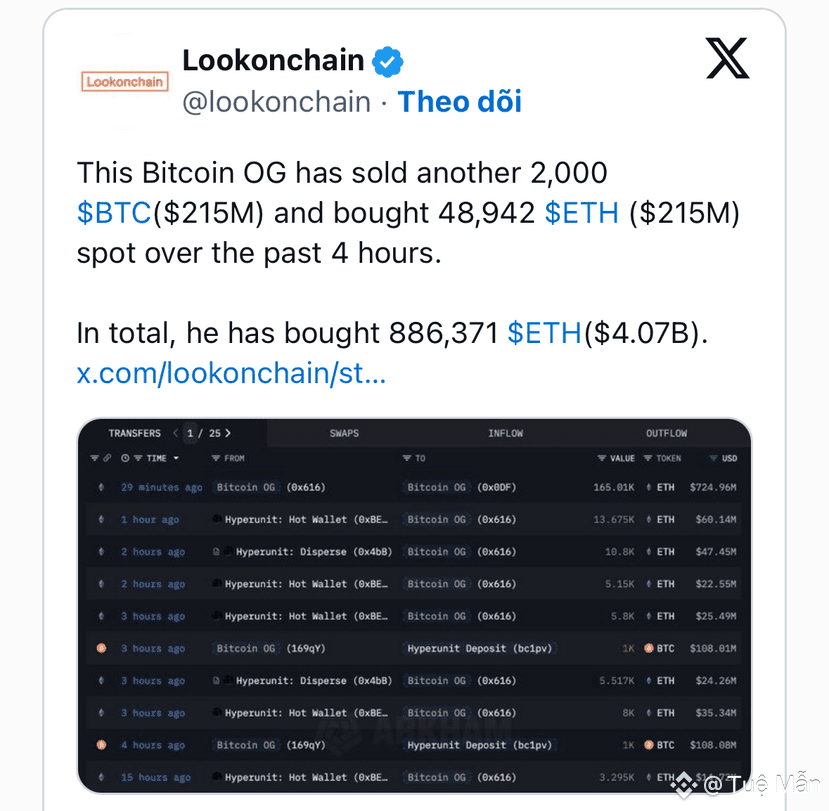The image size is (829, 811).
Task: Click the clock icon beside TIME
Action: 125,458
